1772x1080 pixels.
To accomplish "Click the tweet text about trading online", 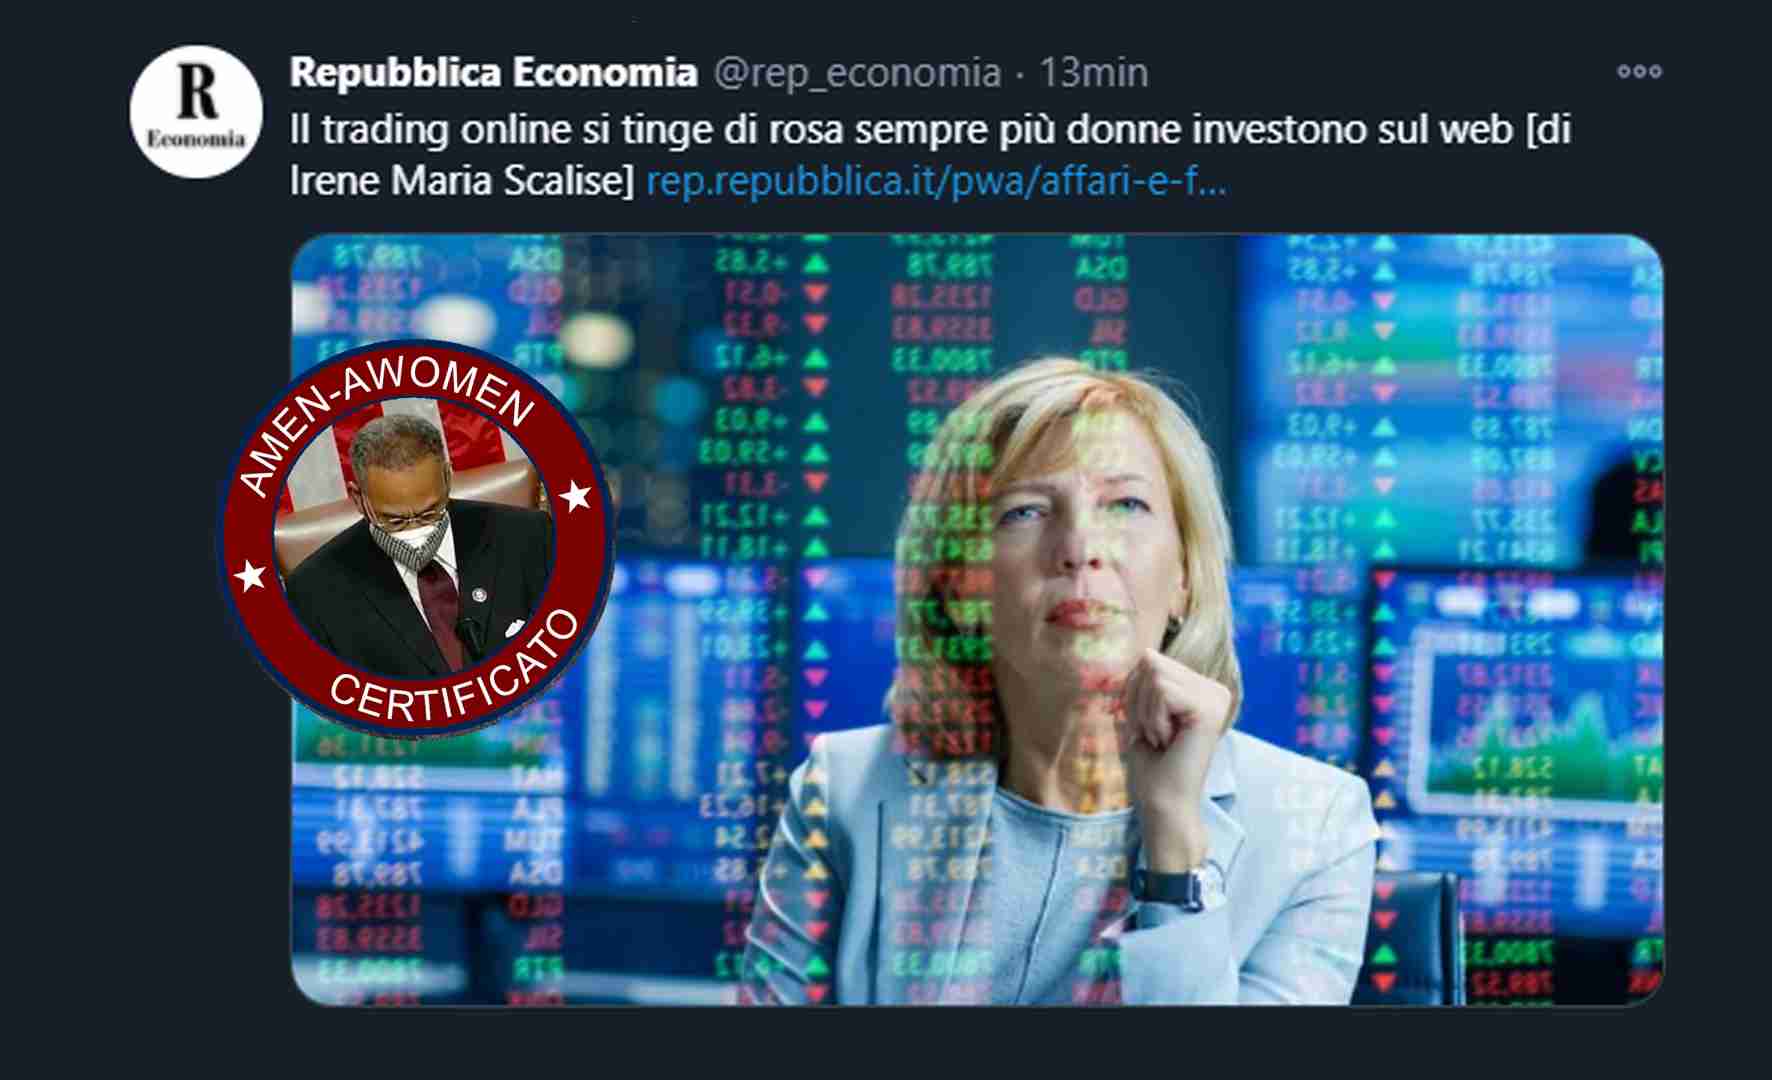I will click(x=930, y=155).
